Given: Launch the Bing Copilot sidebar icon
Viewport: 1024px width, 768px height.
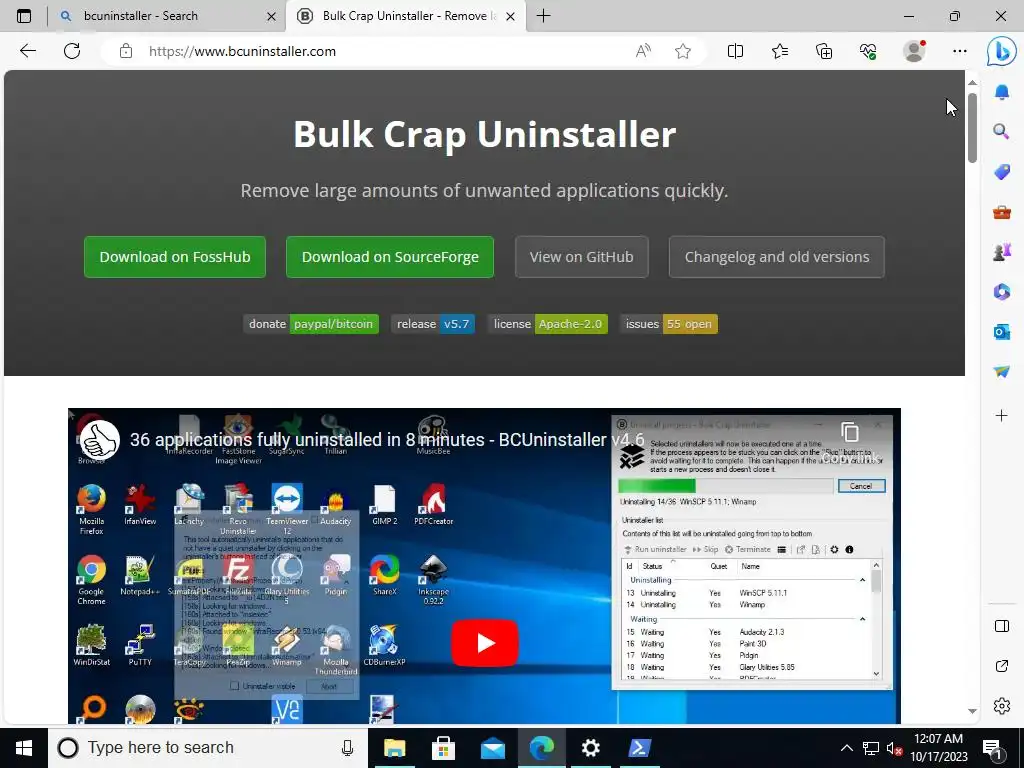Looking at the screenshot, I should (x=1001, y=52).
